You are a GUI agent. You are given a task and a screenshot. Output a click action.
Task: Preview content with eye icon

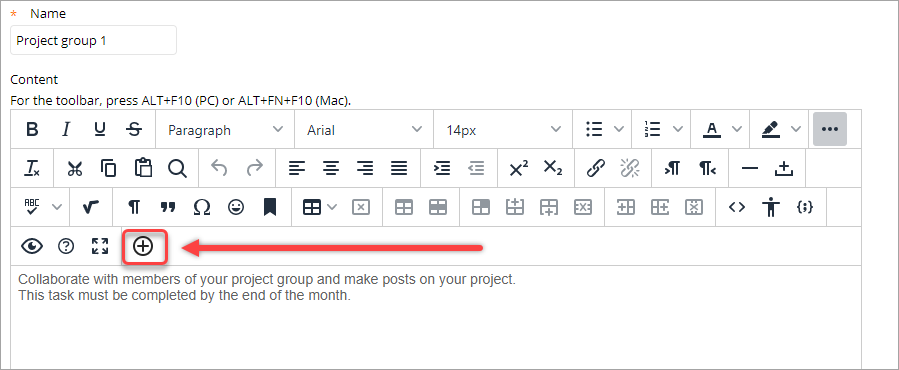pos(32,246)
